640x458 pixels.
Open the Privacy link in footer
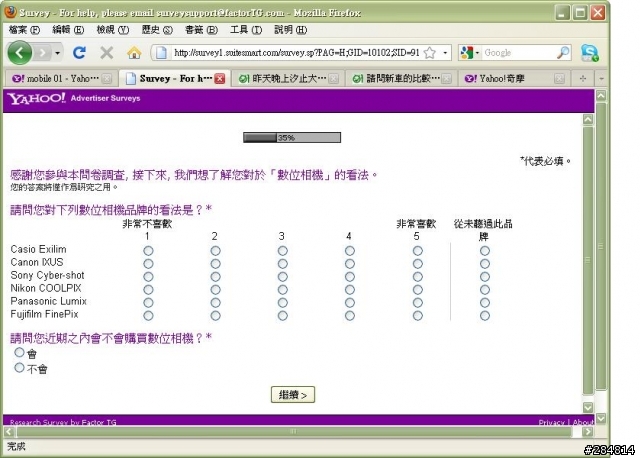[551, 422]
